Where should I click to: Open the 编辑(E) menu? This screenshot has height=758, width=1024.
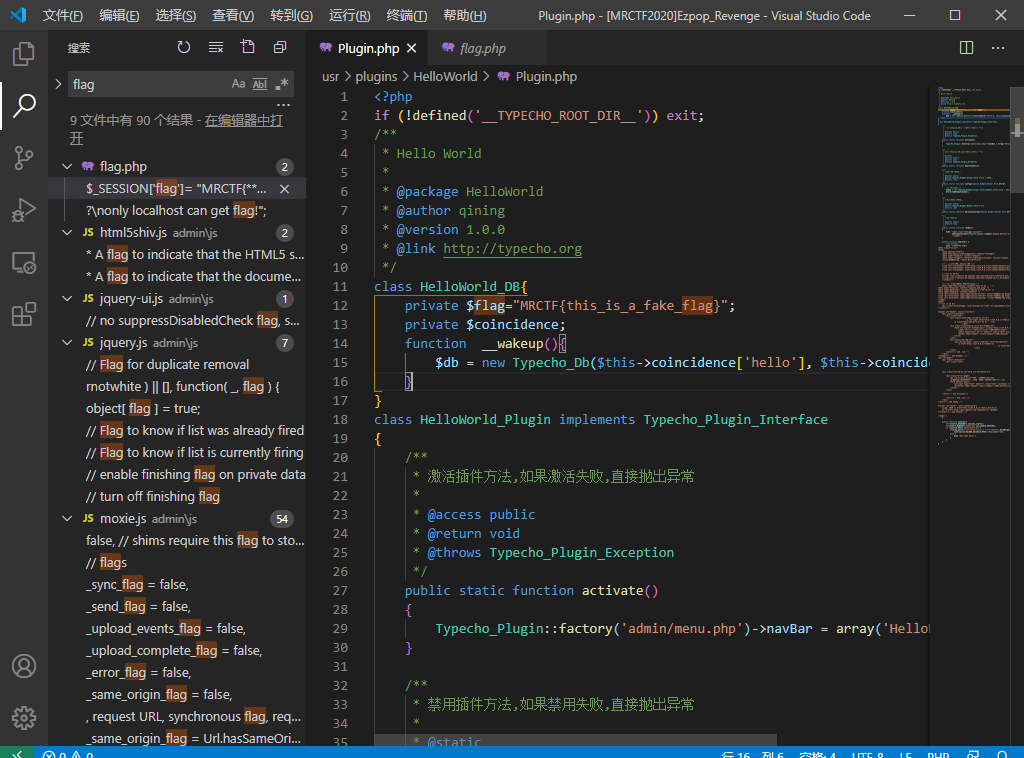(x=119, y=15)
